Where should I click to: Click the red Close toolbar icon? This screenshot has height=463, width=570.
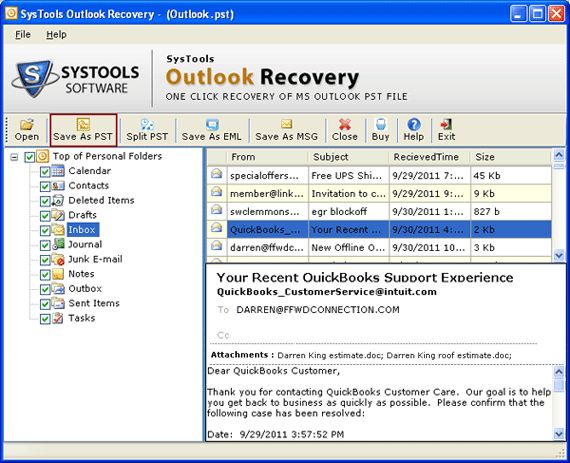(345, 125)
